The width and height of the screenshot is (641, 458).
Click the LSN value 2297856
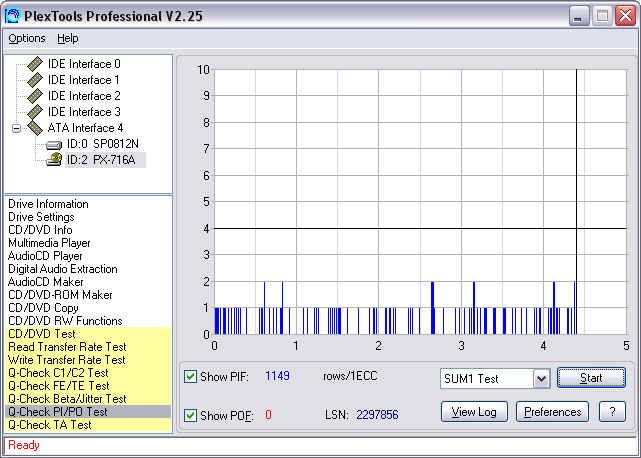377,415
